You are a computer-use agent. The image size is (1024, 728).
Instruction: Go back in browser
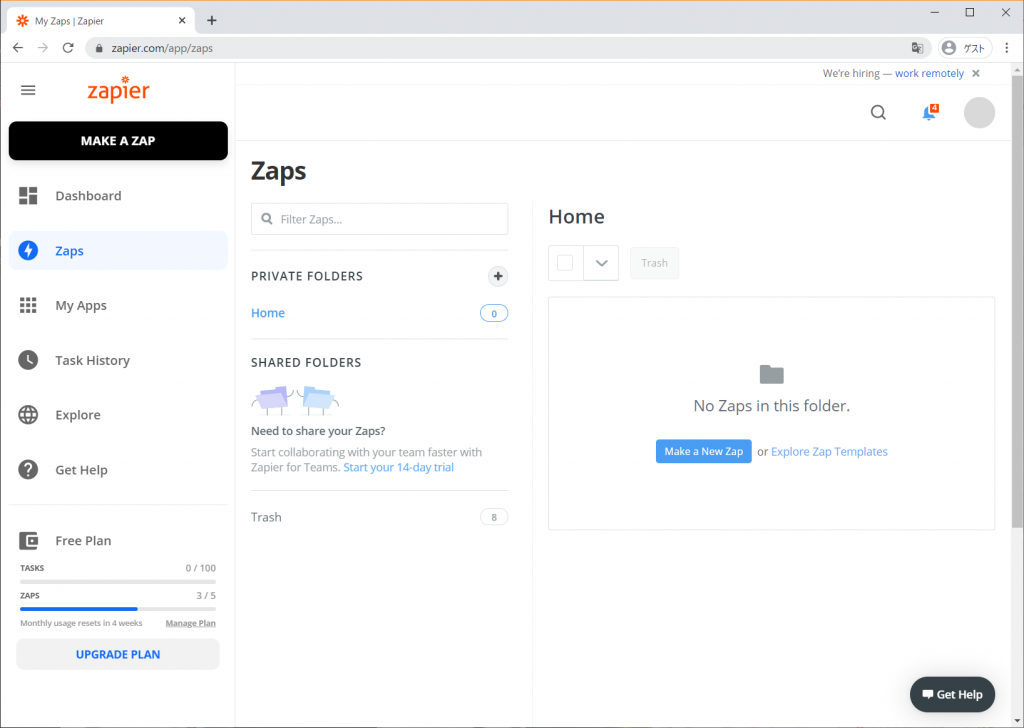pyautogui.click(x=18, y=48)
